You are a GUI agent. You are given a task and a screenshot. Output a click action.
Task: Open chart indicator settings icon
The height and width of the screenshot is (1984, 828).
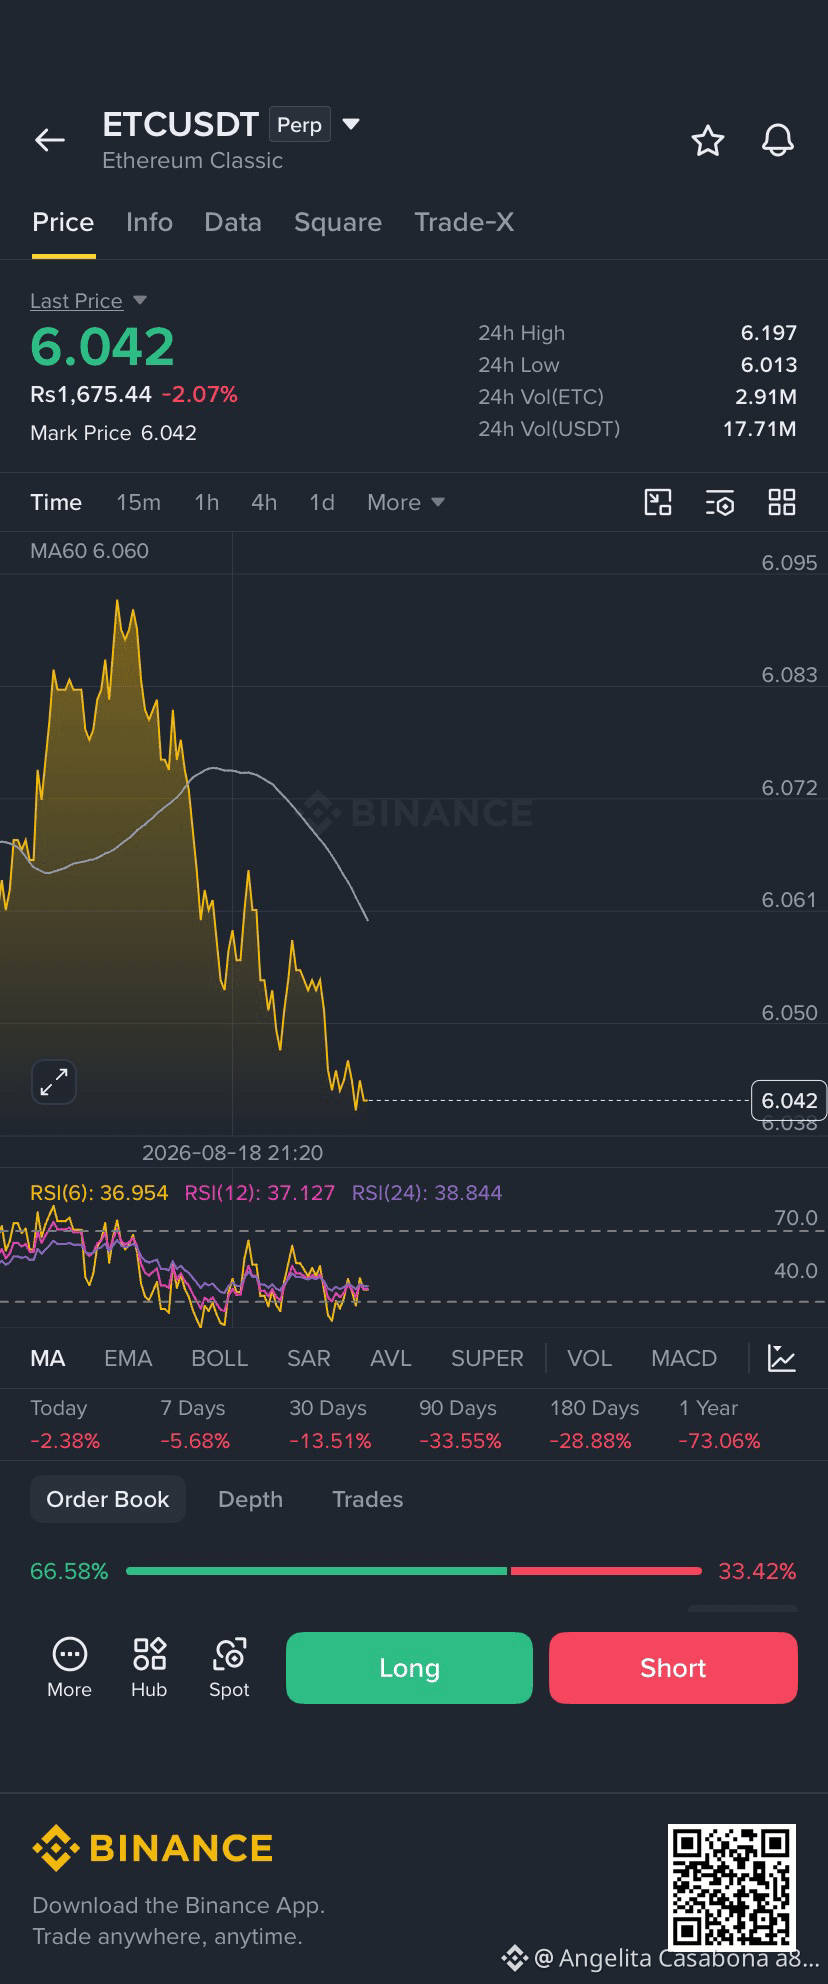tap(720, 502)
